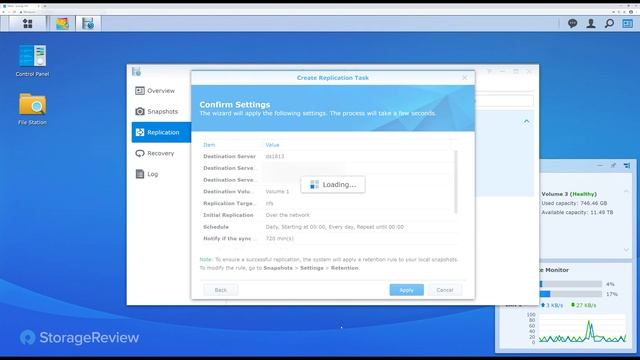
Task: Select the Destination Volume row
Action: tap(327, 191)
